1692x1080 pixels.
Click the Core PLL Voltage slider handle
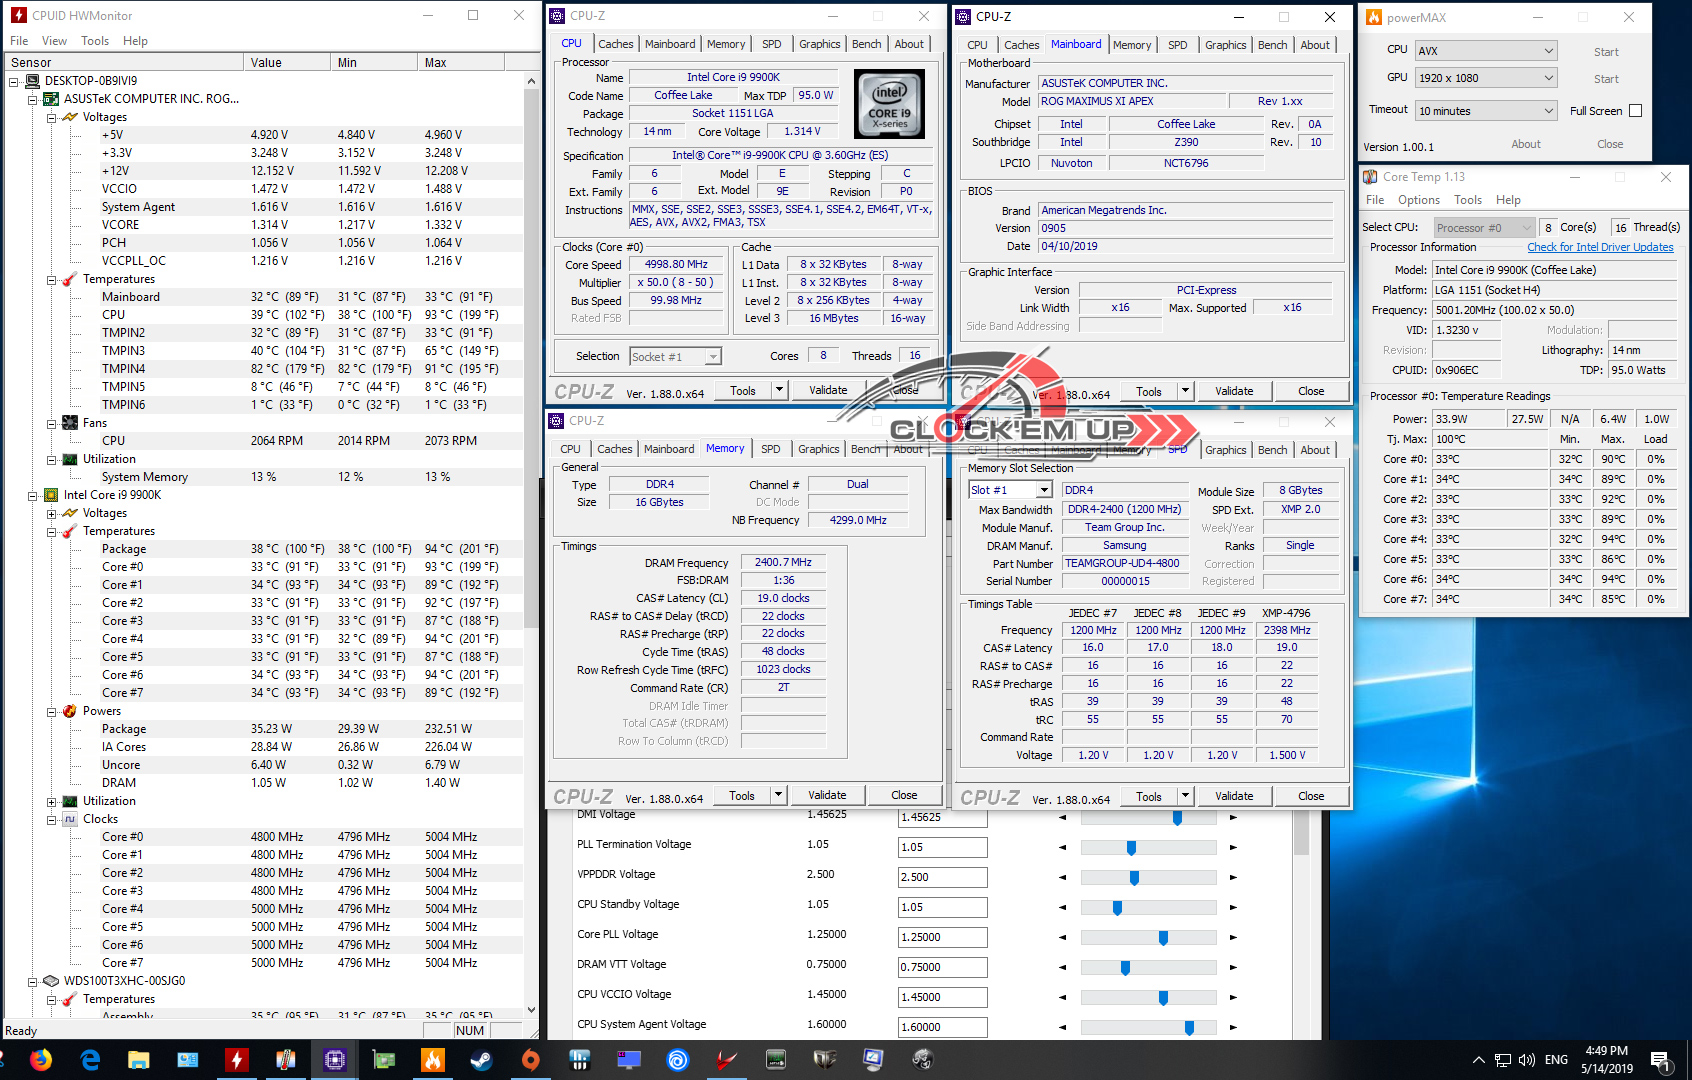(x=1163, y=938)
